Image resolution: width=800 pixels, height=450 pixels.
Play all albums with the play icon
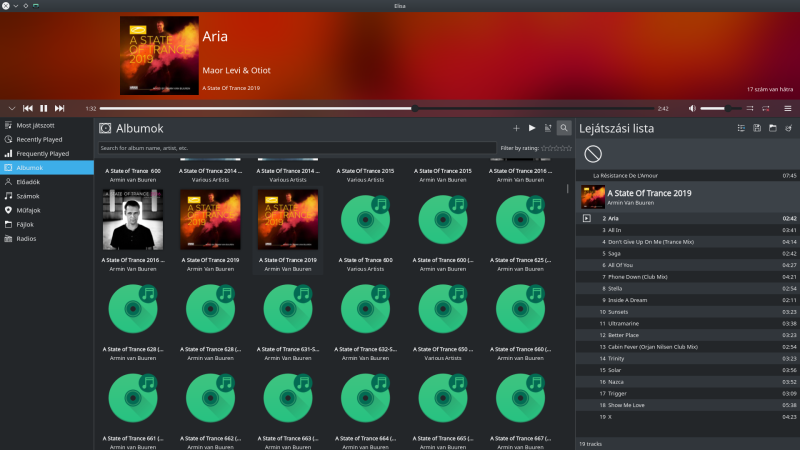click(532, 128)
